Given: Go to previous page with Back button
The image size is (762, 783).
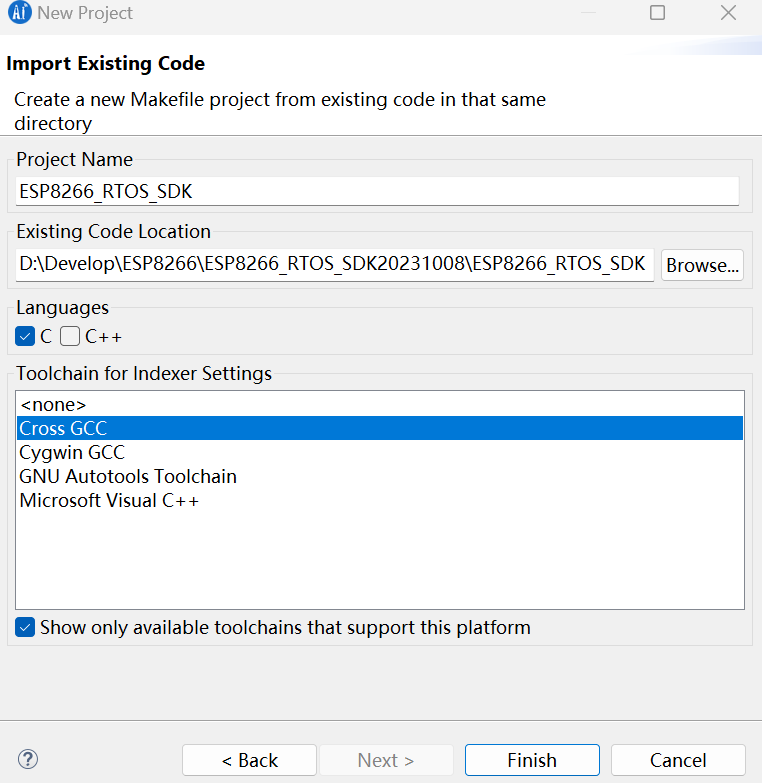Looking at the screenshot, I should coord(249,760).
